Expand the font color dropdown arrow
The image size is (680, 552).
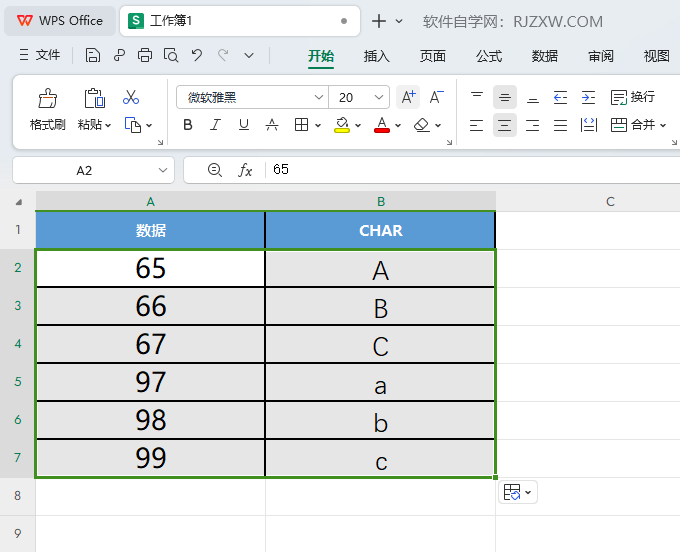pos(398,126)
